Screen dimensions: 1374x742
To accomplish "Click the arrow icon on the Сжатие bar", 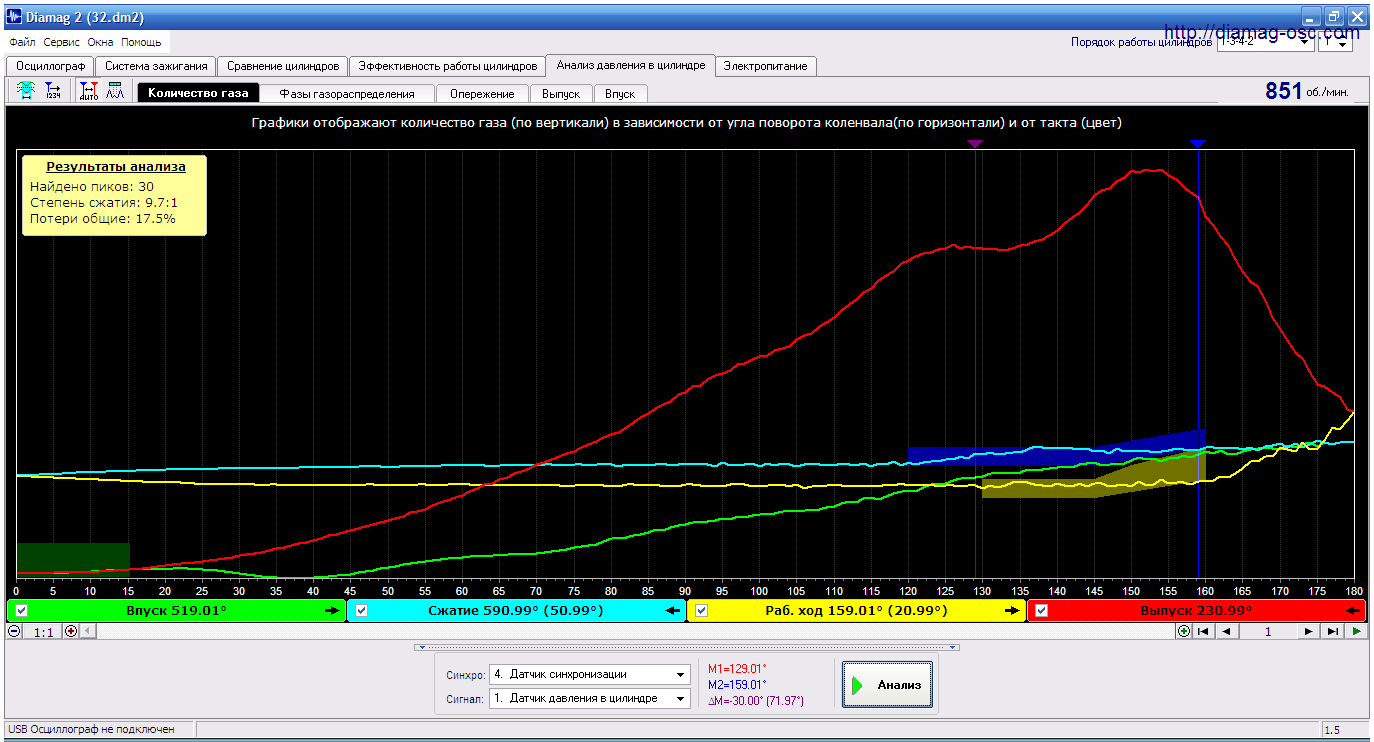I will (673, 610).
